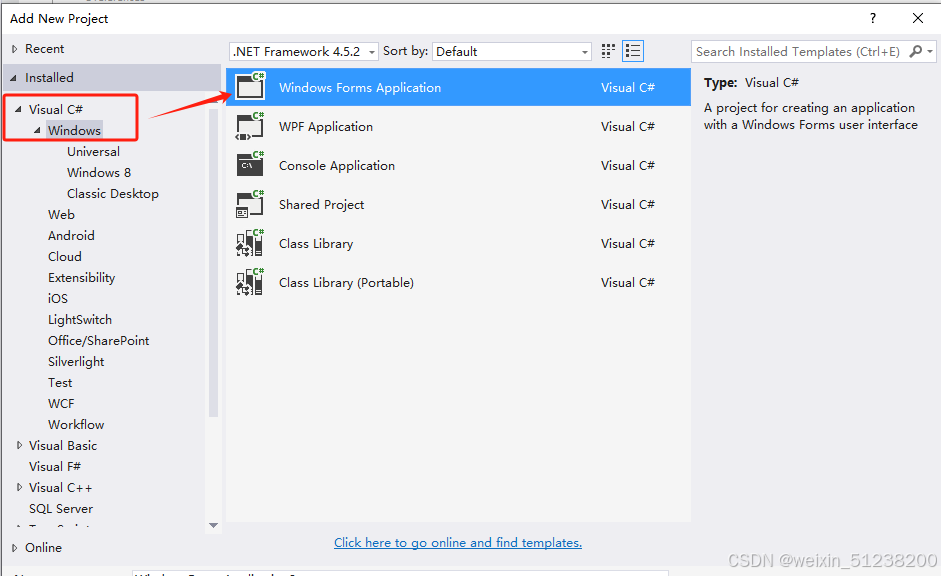Select the Office/SharePoint category
The height and width of the screenshot is (576, 941).
coord(98,340)
